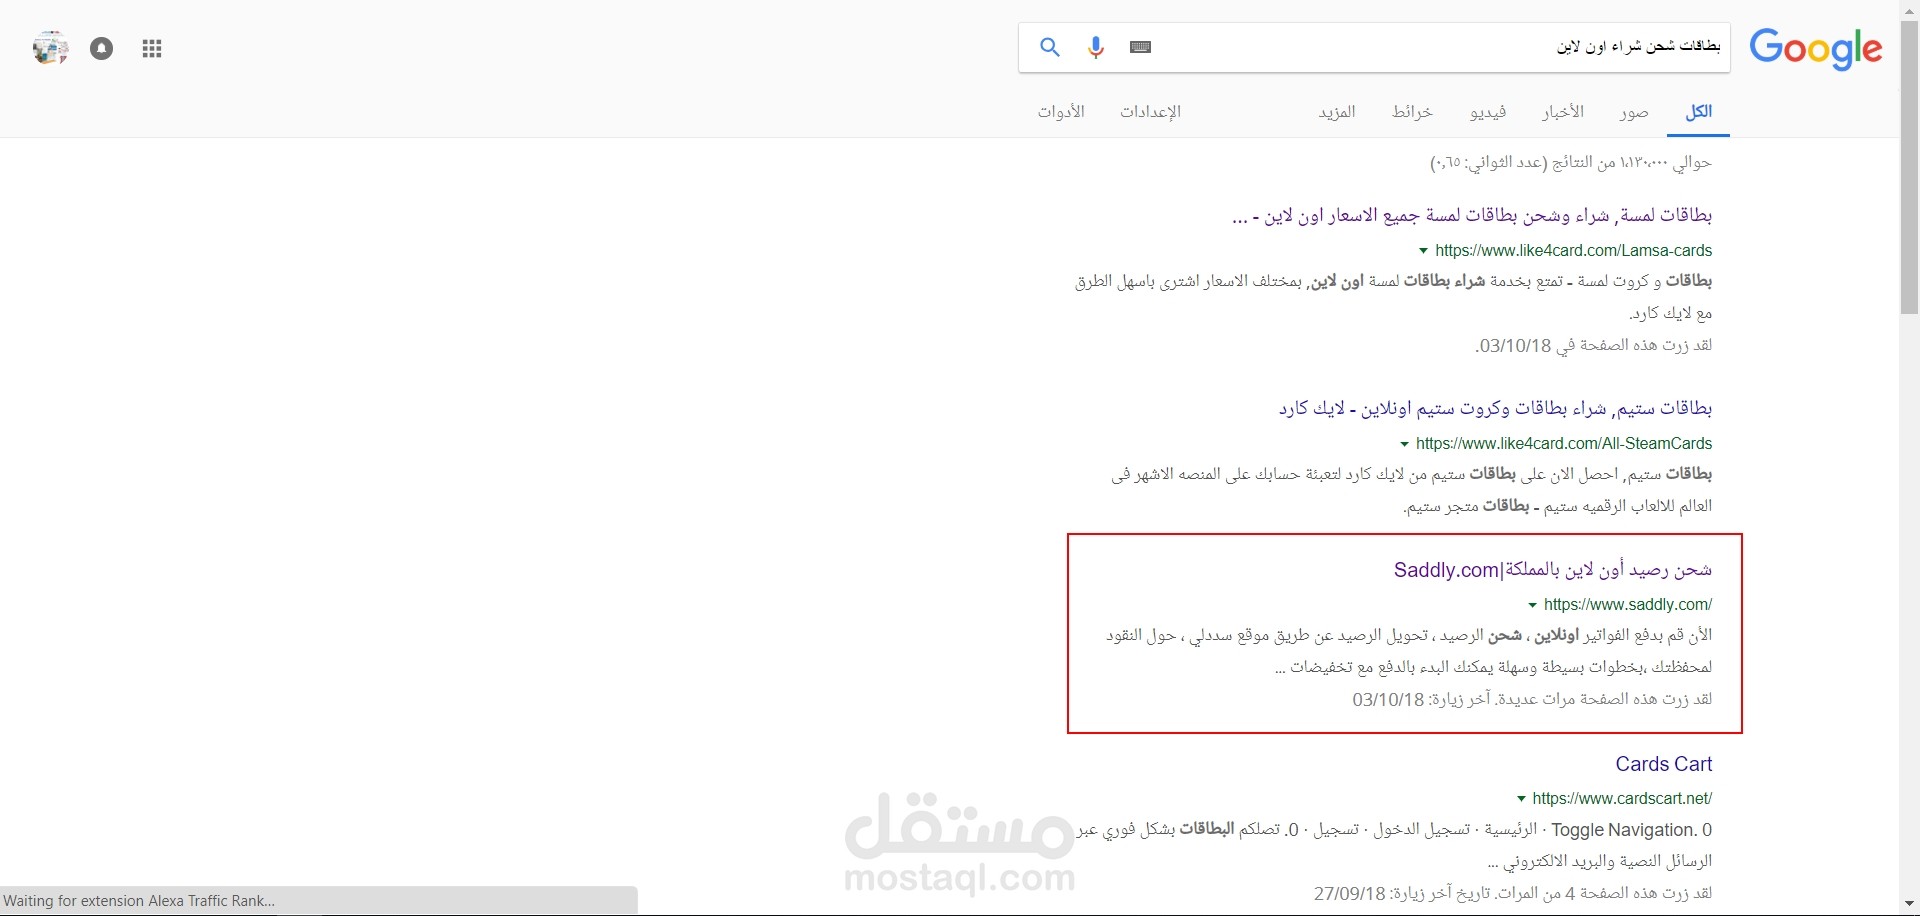This screenshot has width=1920, height=916.
Task: Open the المزيد menu
Action: click(1337, 111)
